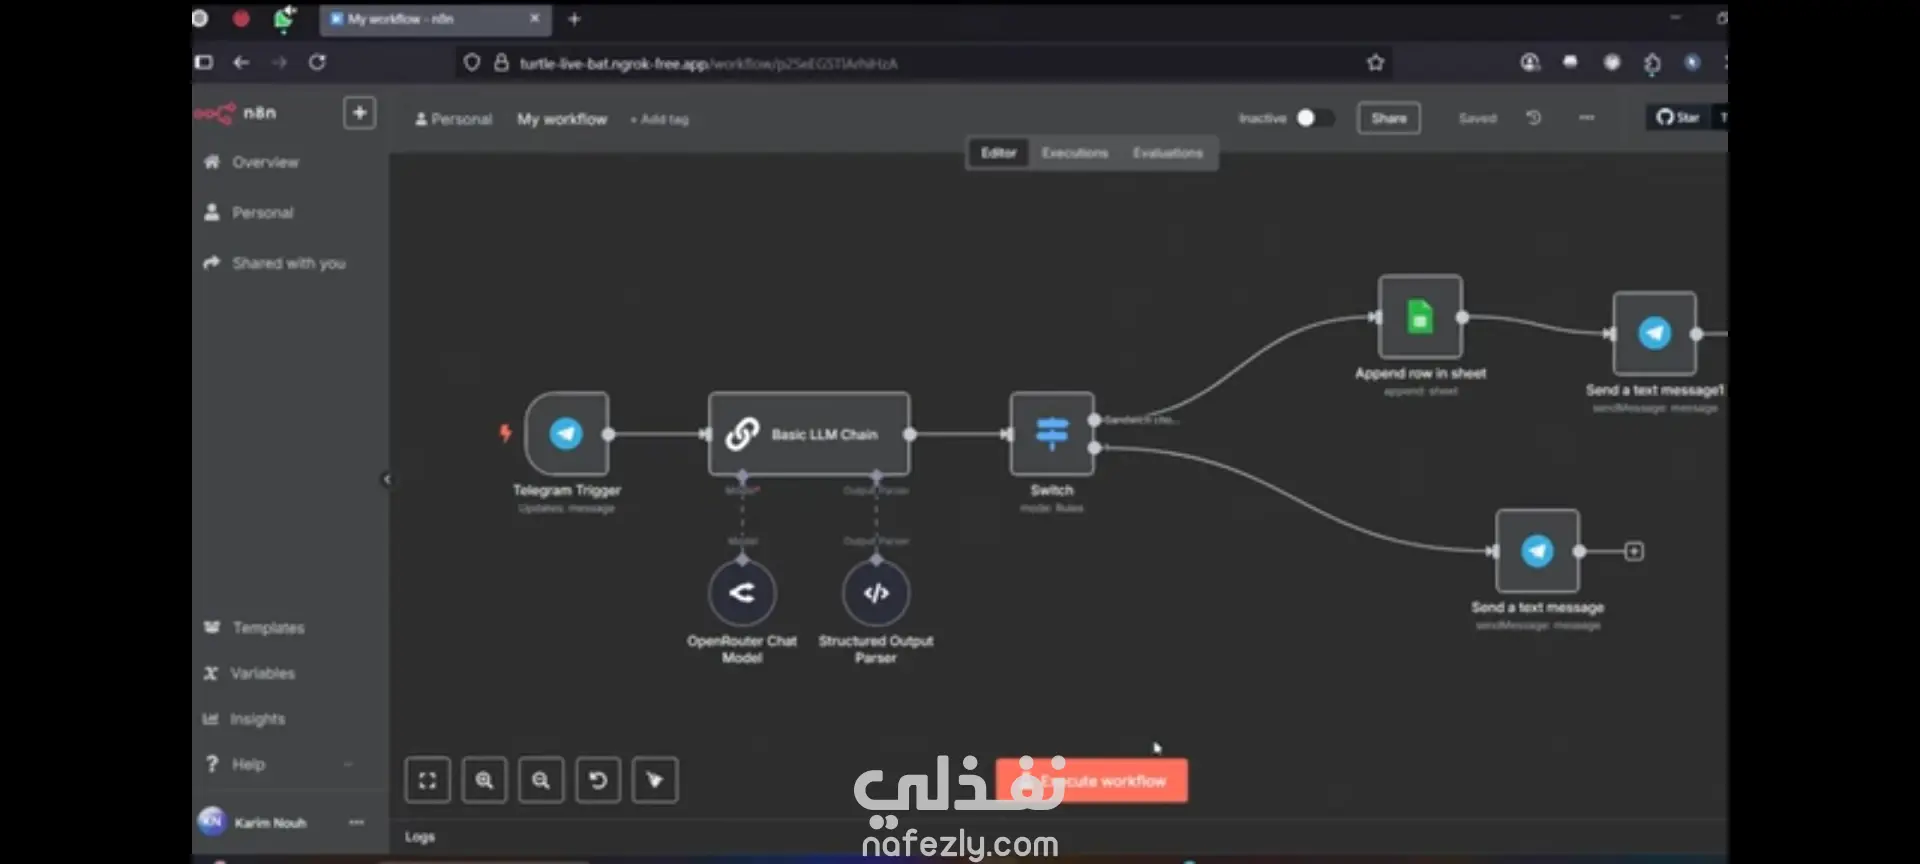Click the browser forward button

click(x=279, y=63)
